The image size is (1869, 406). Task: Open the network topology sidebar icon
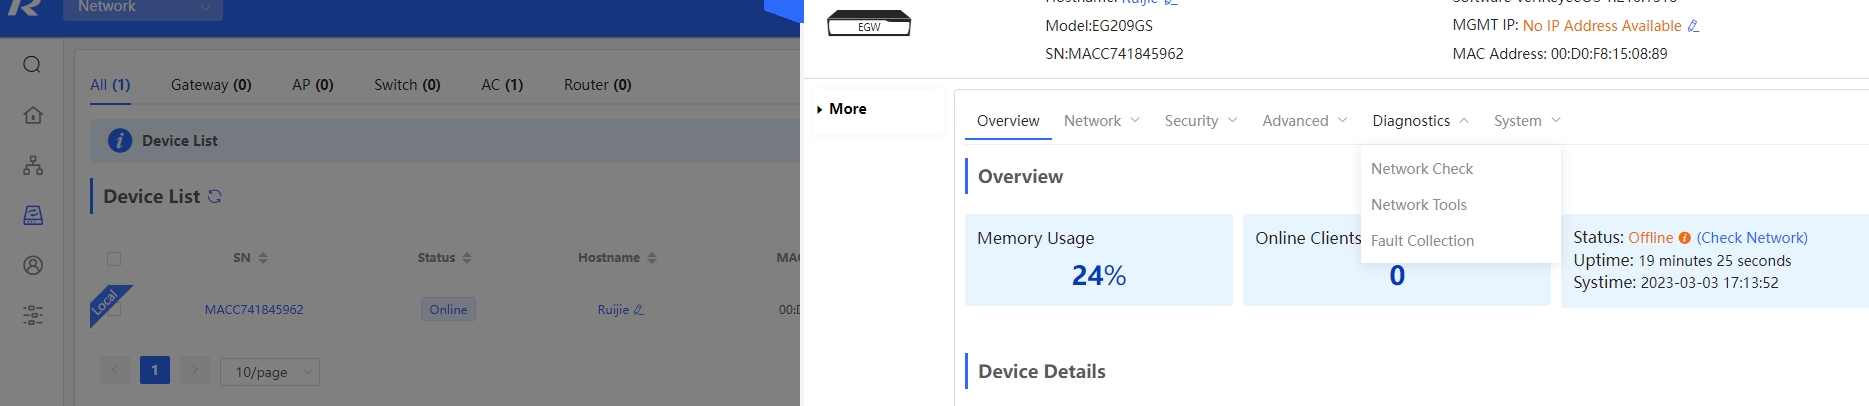pos(32,165)
